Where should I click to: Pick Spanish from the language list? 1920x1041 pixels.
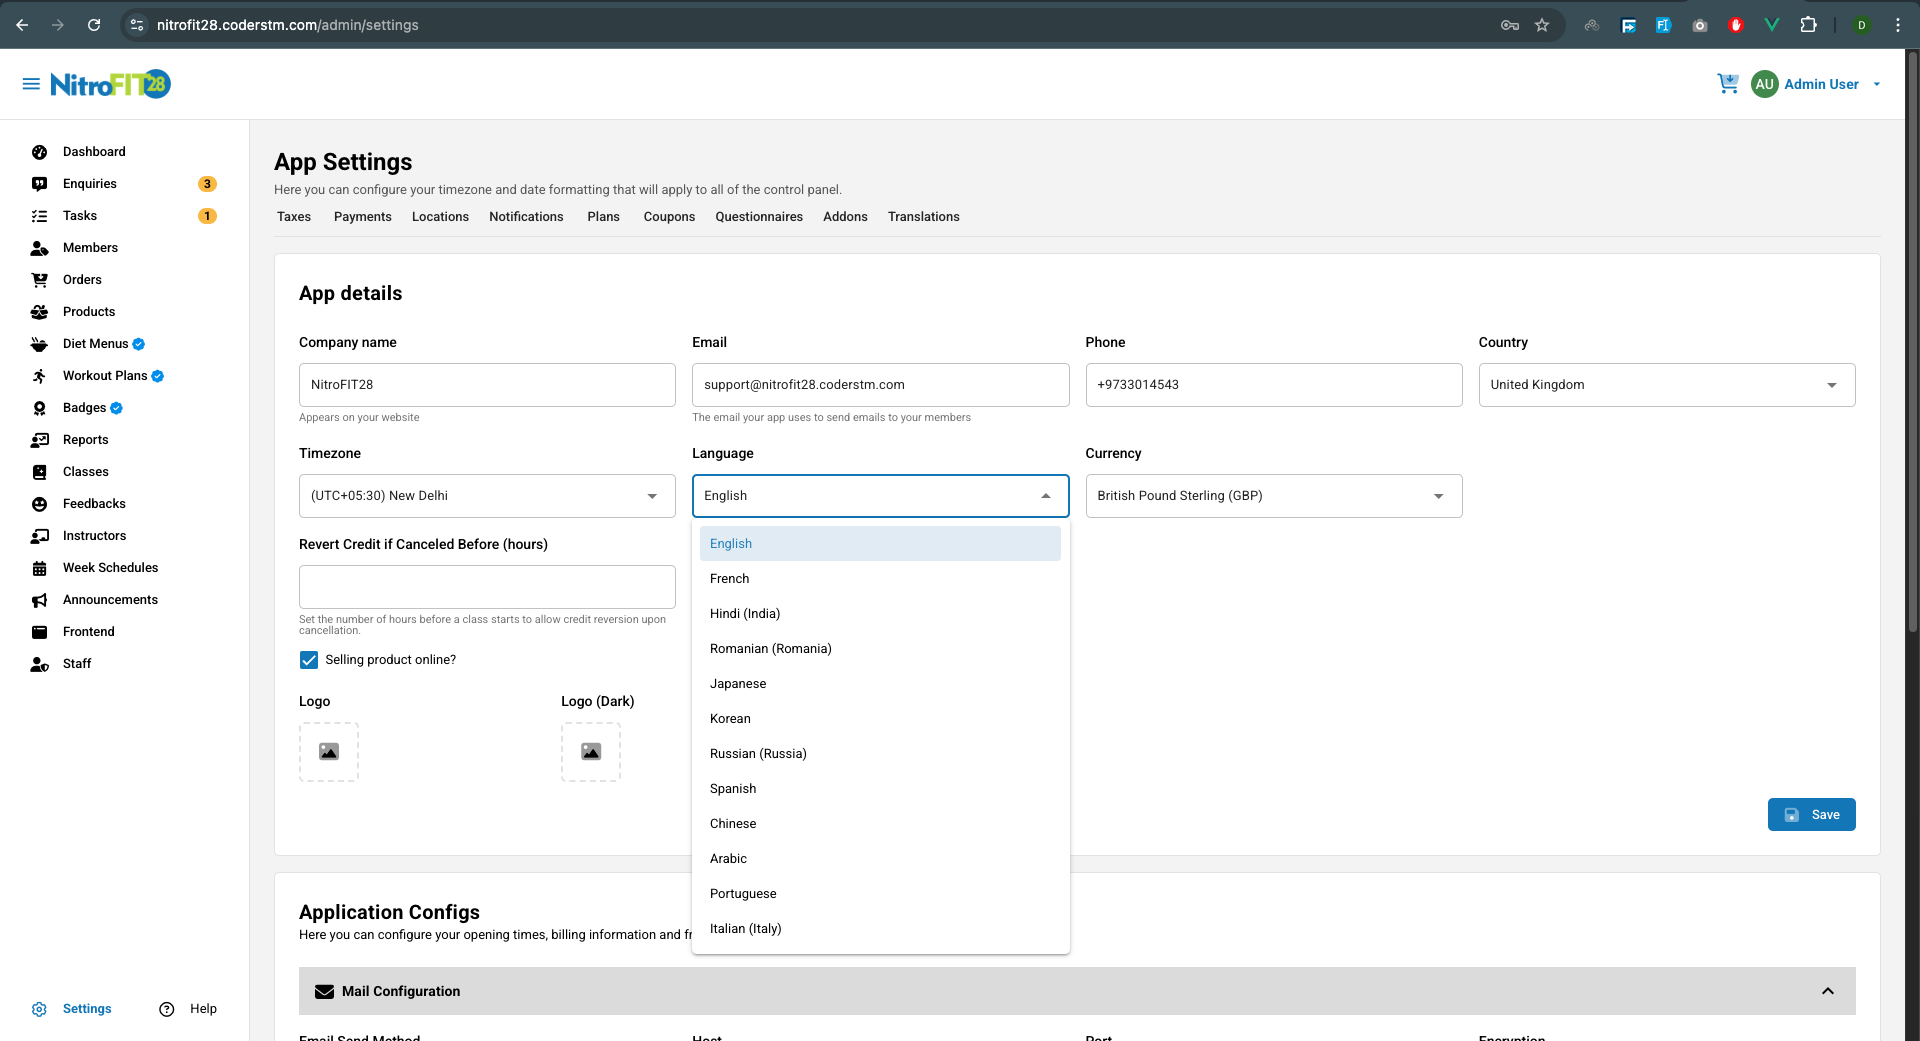pos(880,789)
